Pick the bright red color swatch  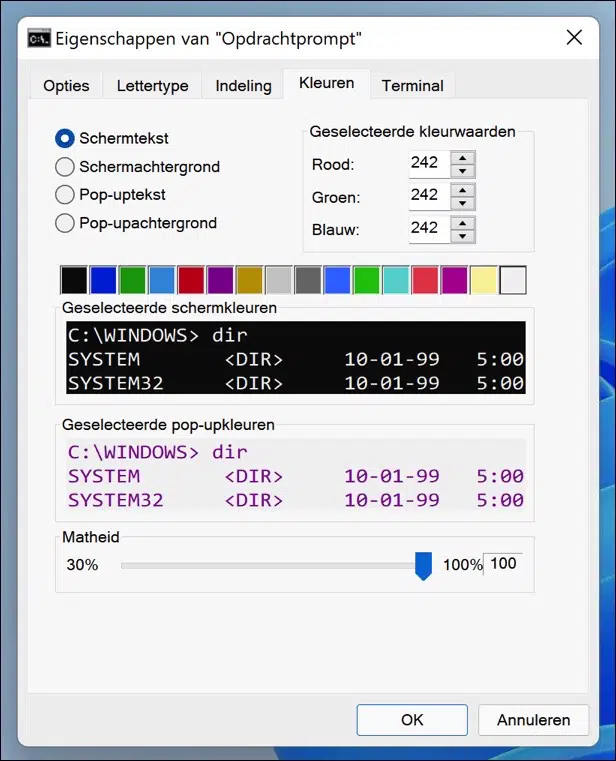pos(425,280)
